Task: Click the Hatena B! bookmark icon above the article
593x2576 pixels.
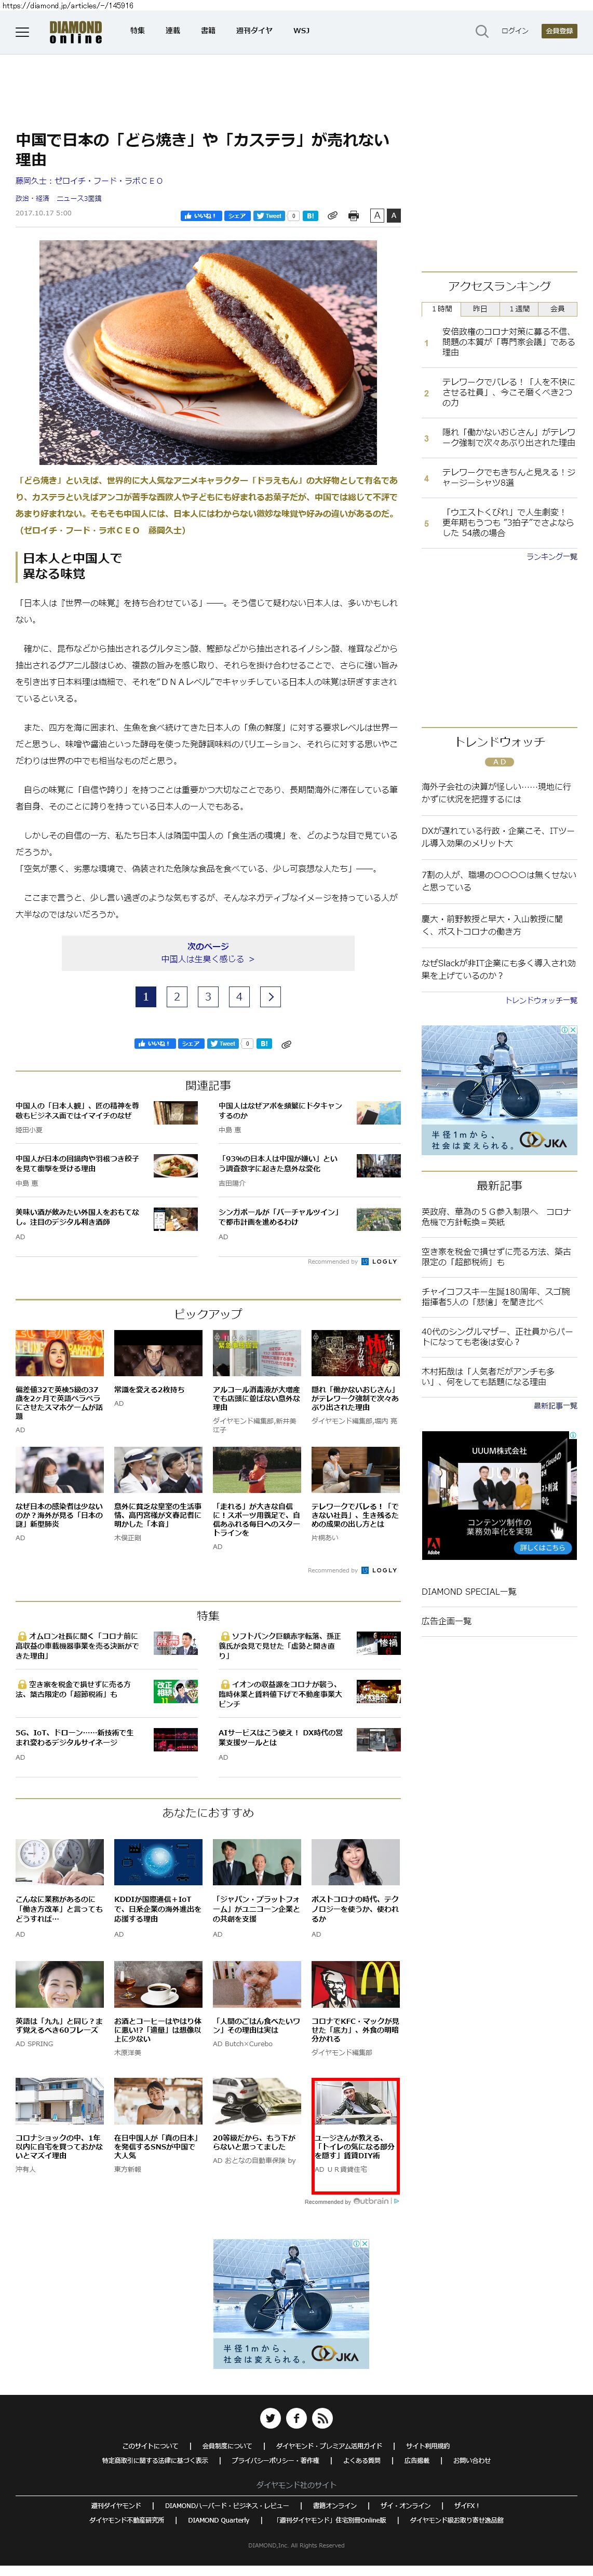Action: click(310, 216)
